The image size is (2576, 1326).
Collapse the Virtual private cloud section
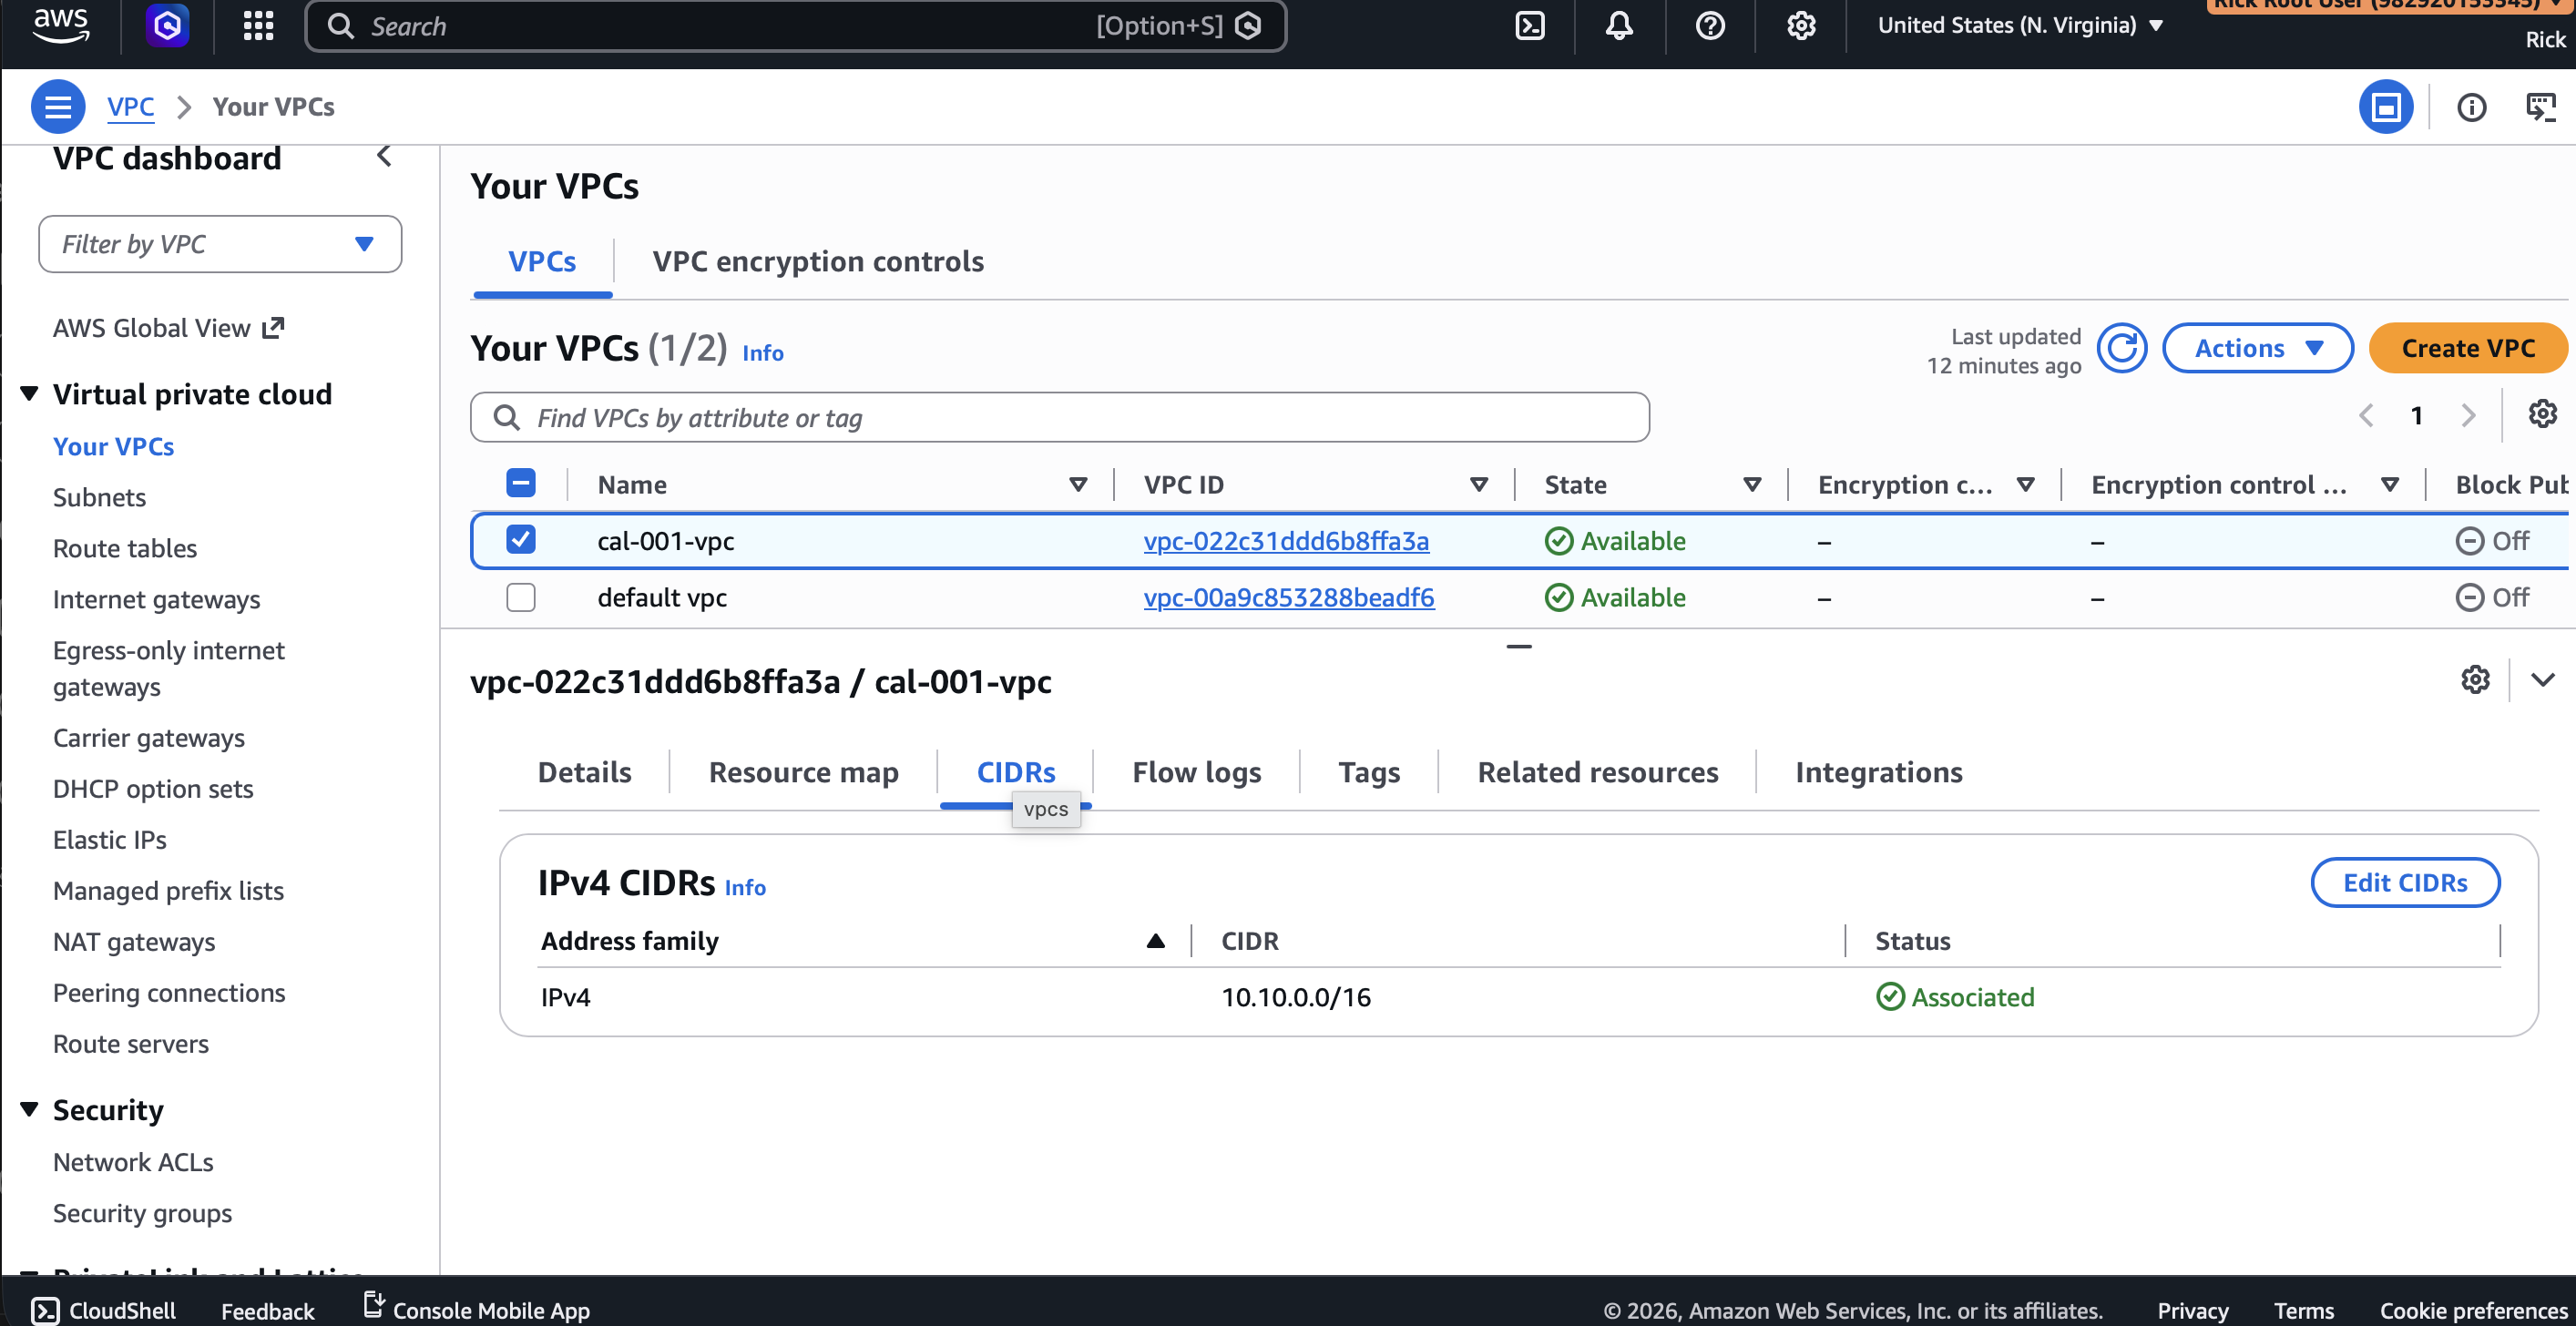(x=30, y=394)
